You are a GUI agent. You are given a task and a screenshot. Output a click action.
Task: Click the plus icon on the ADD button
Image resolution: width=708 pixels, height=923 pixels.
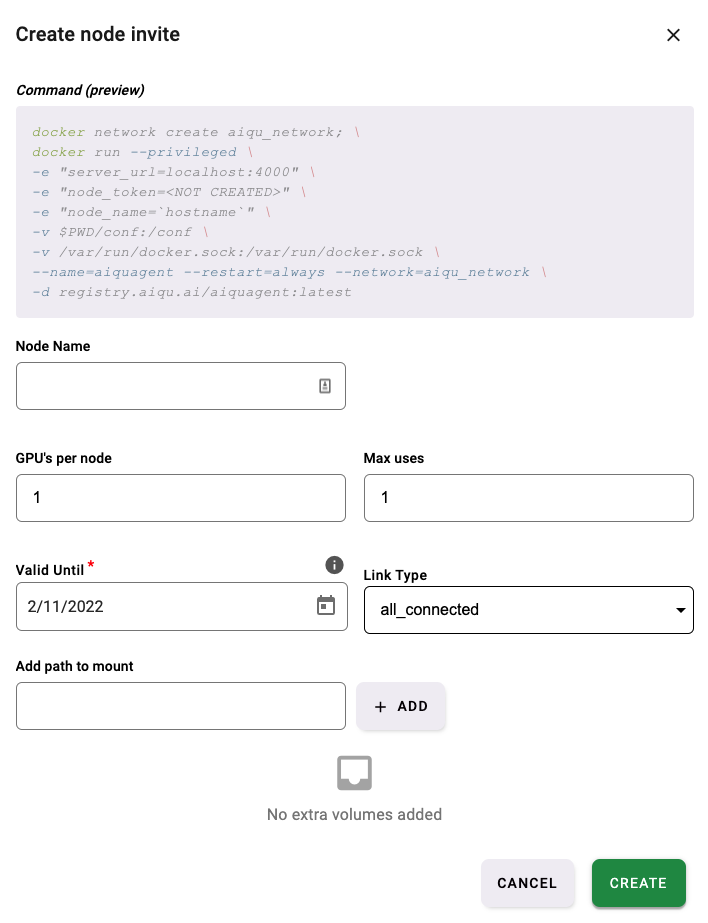381,706
